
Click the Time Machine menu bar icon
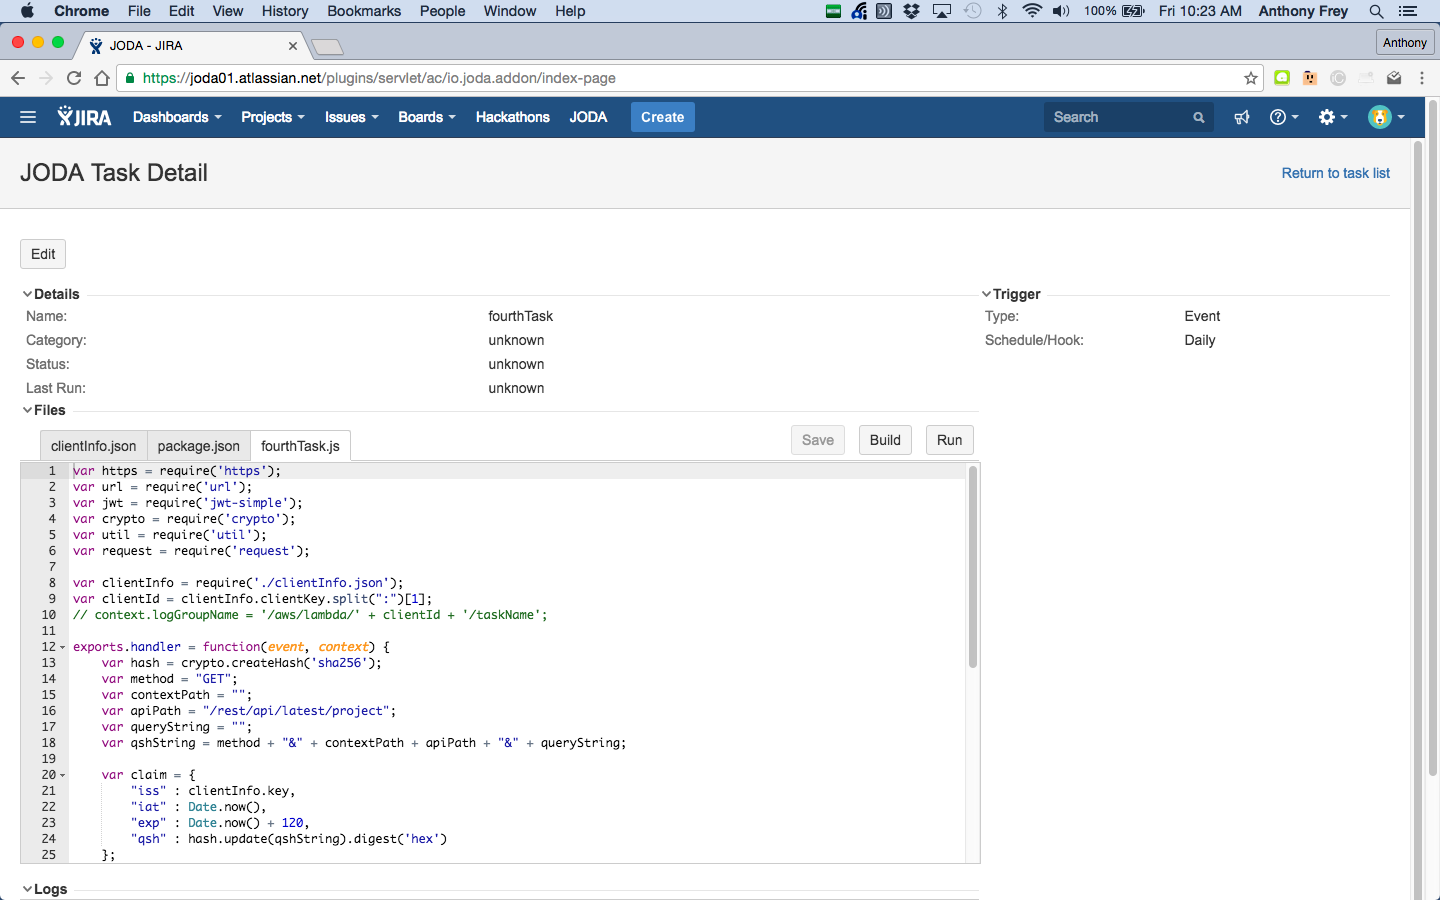point(972,11)
